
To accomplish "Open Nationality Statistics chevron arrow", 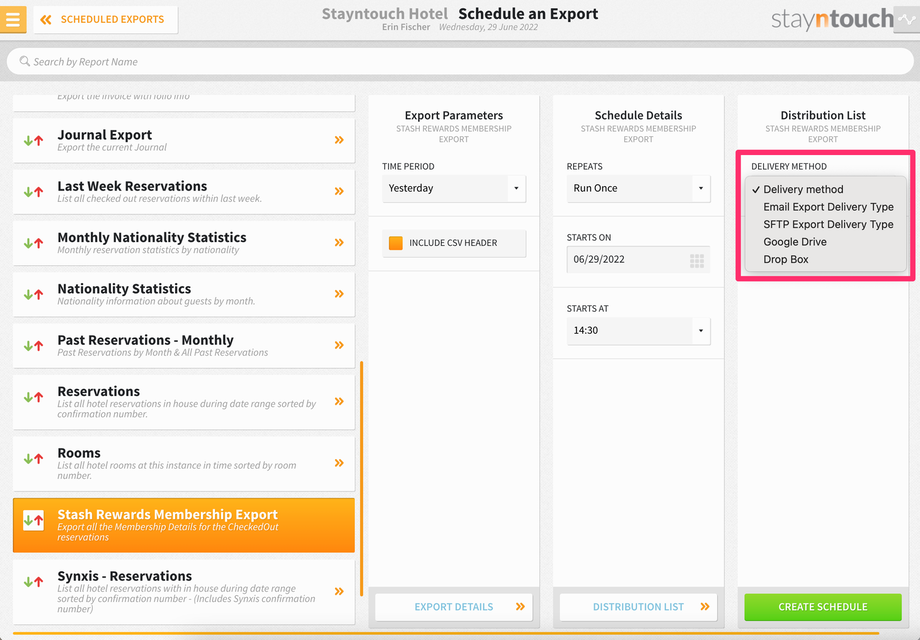I will tap(339, 294).
